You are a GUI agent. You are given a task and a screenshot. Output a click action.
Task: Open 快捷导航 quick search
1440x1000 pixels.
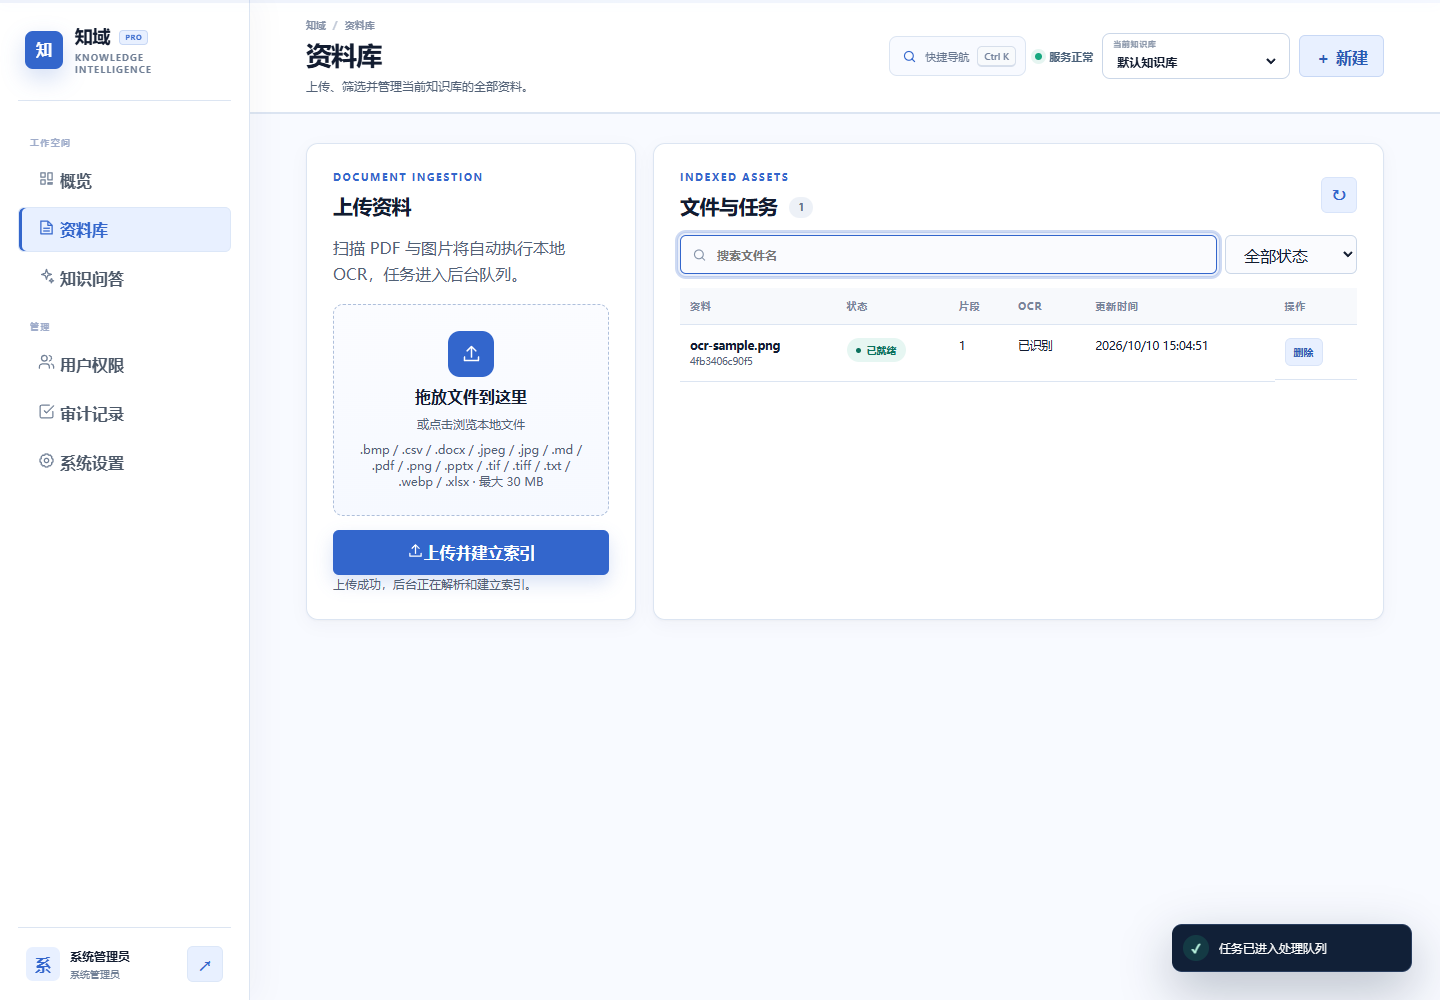(x=957, y=56)
